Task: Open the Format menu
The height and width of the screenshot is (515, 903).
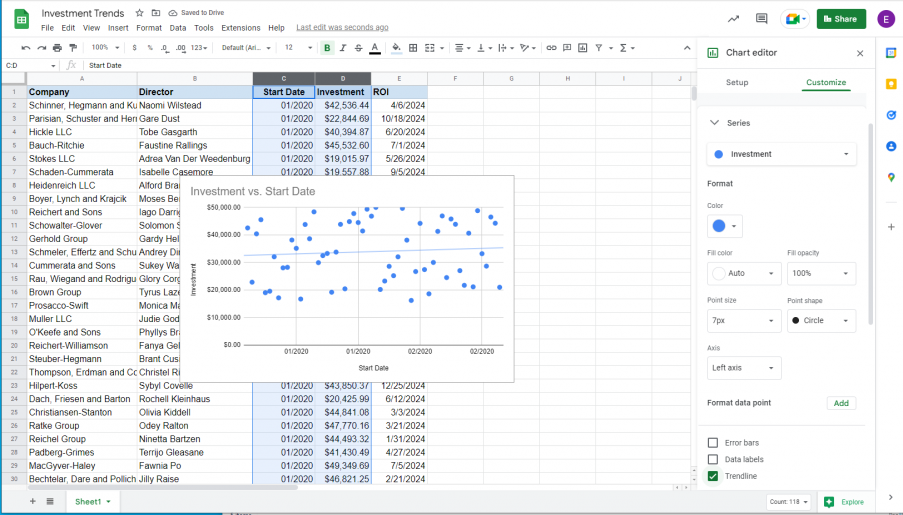Action: pos(149,28)
